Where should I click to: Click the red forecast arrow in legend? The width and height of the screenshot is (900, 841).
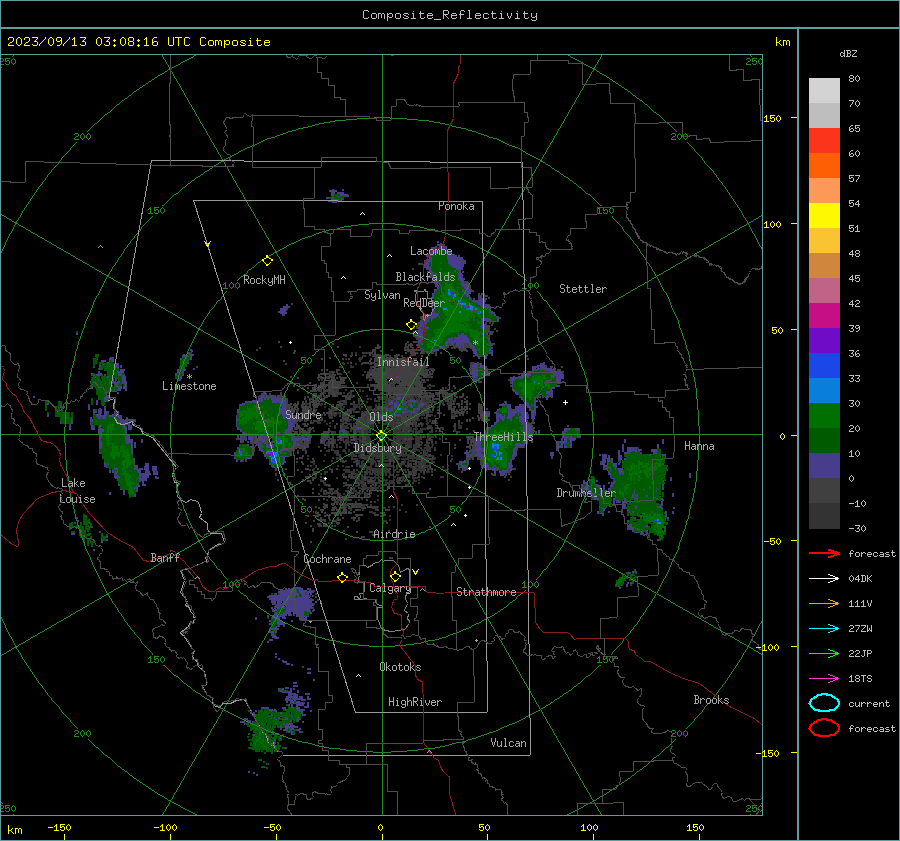(824, 553)
